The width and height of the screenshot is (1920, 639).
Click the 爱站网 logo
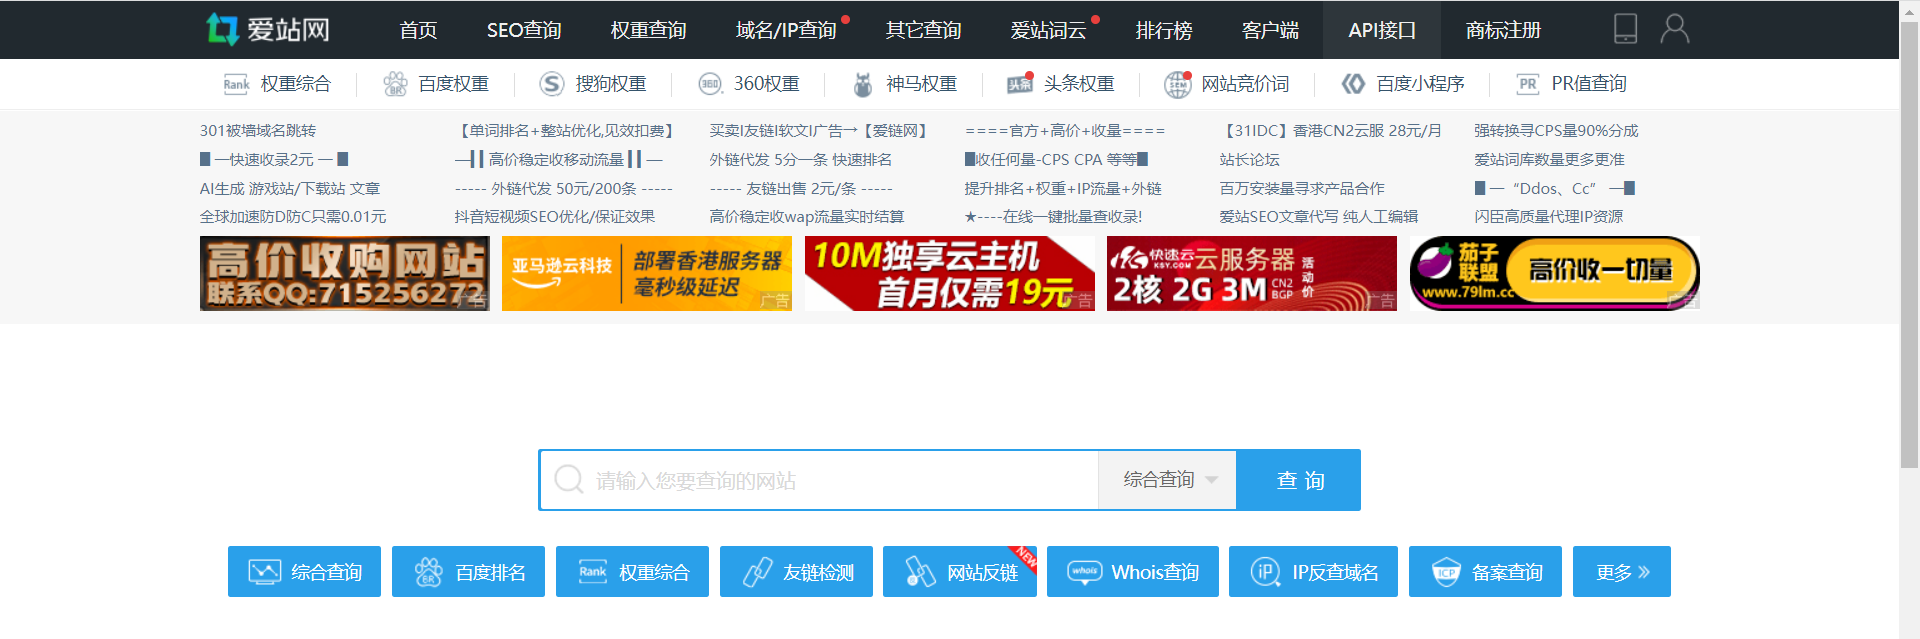268,29
